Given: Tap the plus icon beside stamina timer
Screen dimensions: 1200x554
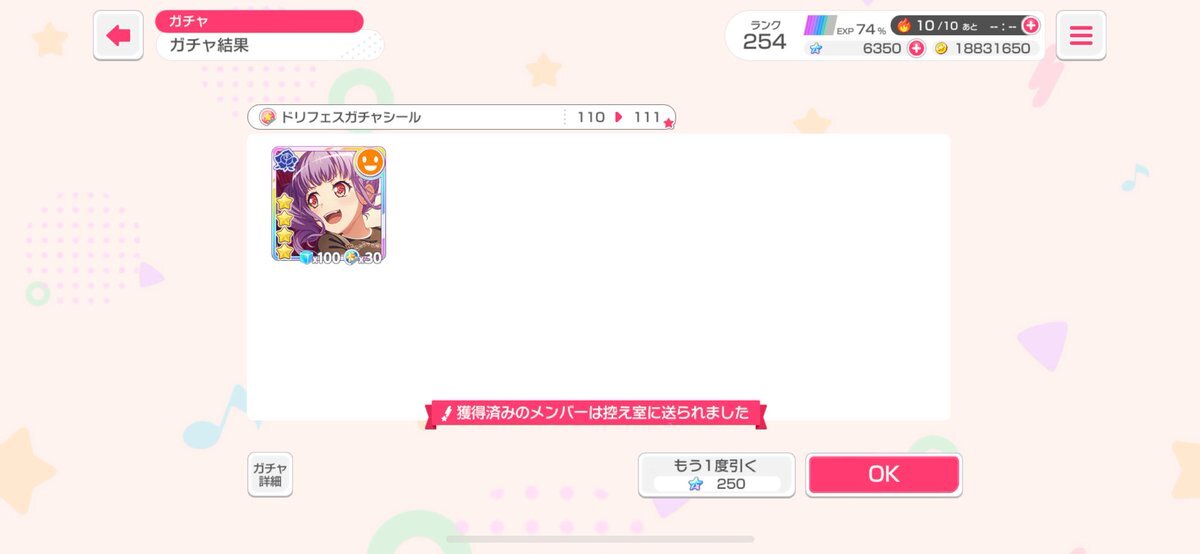Looking at the screenshot, I should (x=1030, y=25).
